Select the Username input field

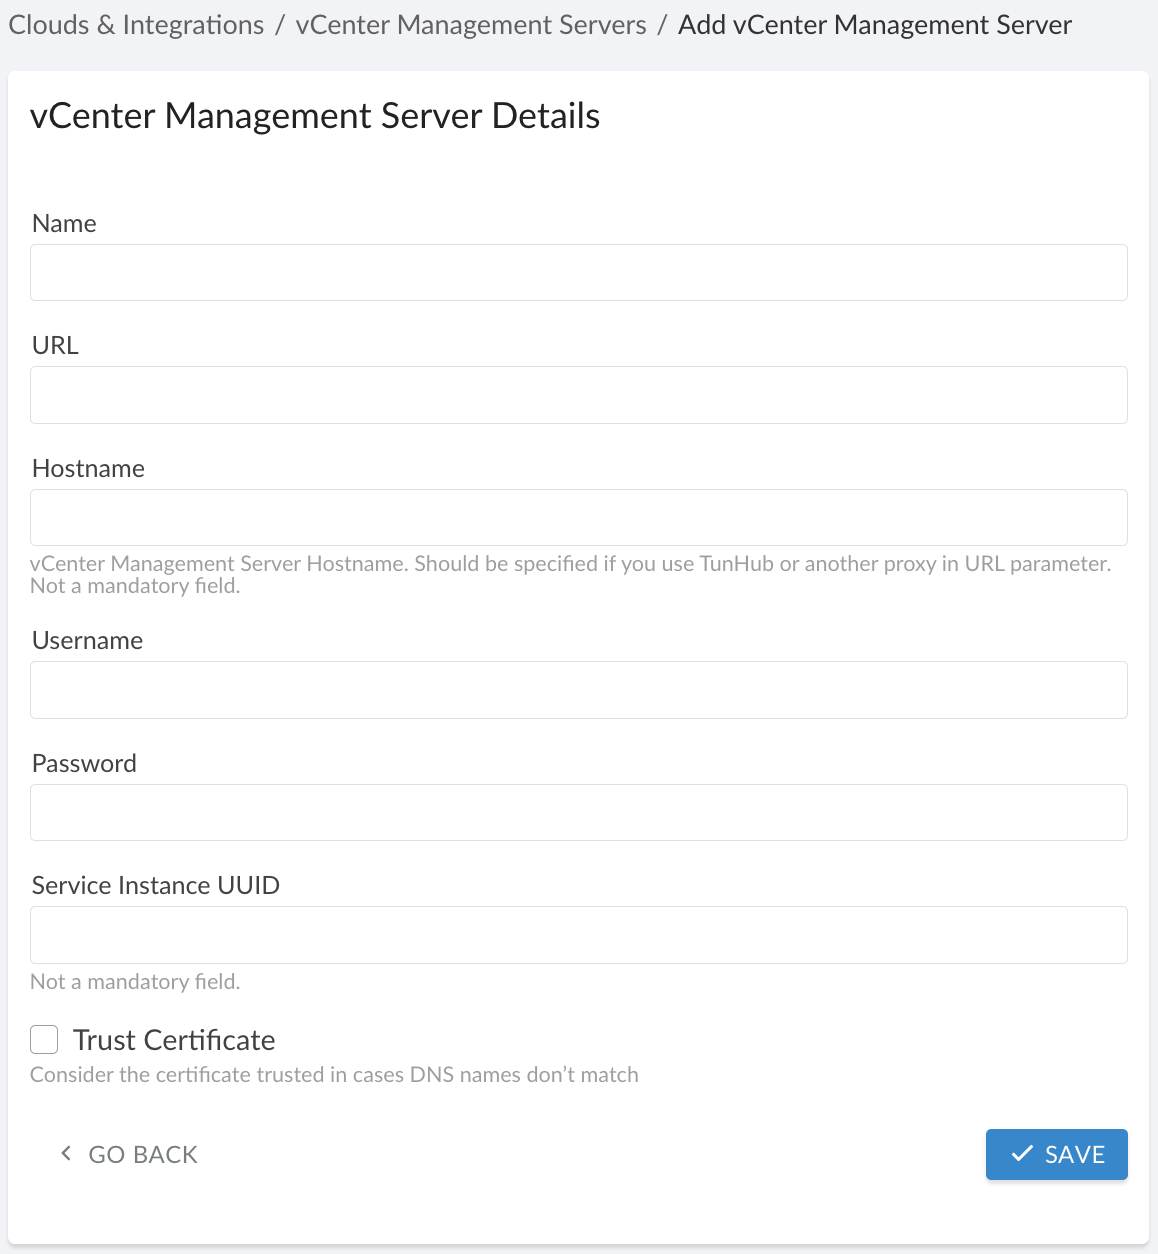[578, 690]
